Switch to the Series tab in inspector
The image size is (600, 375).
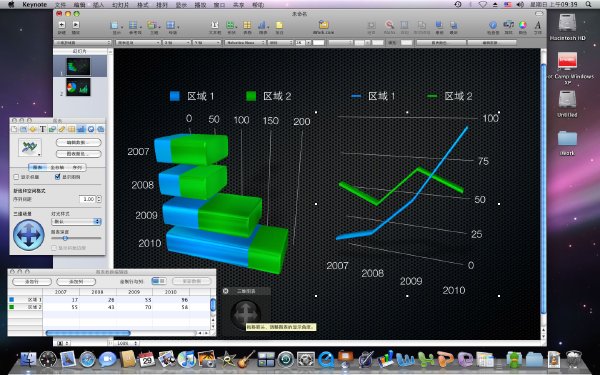coord(77,168)
